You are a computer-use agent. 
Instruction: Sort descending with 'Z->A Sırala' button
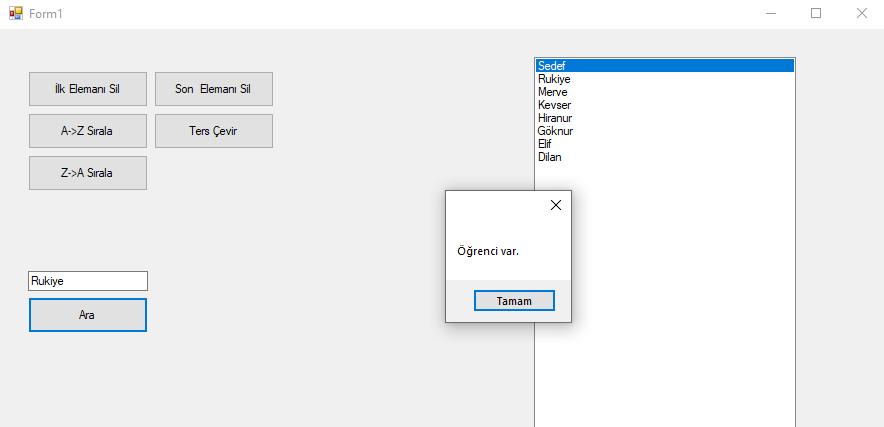pos(88,173)
